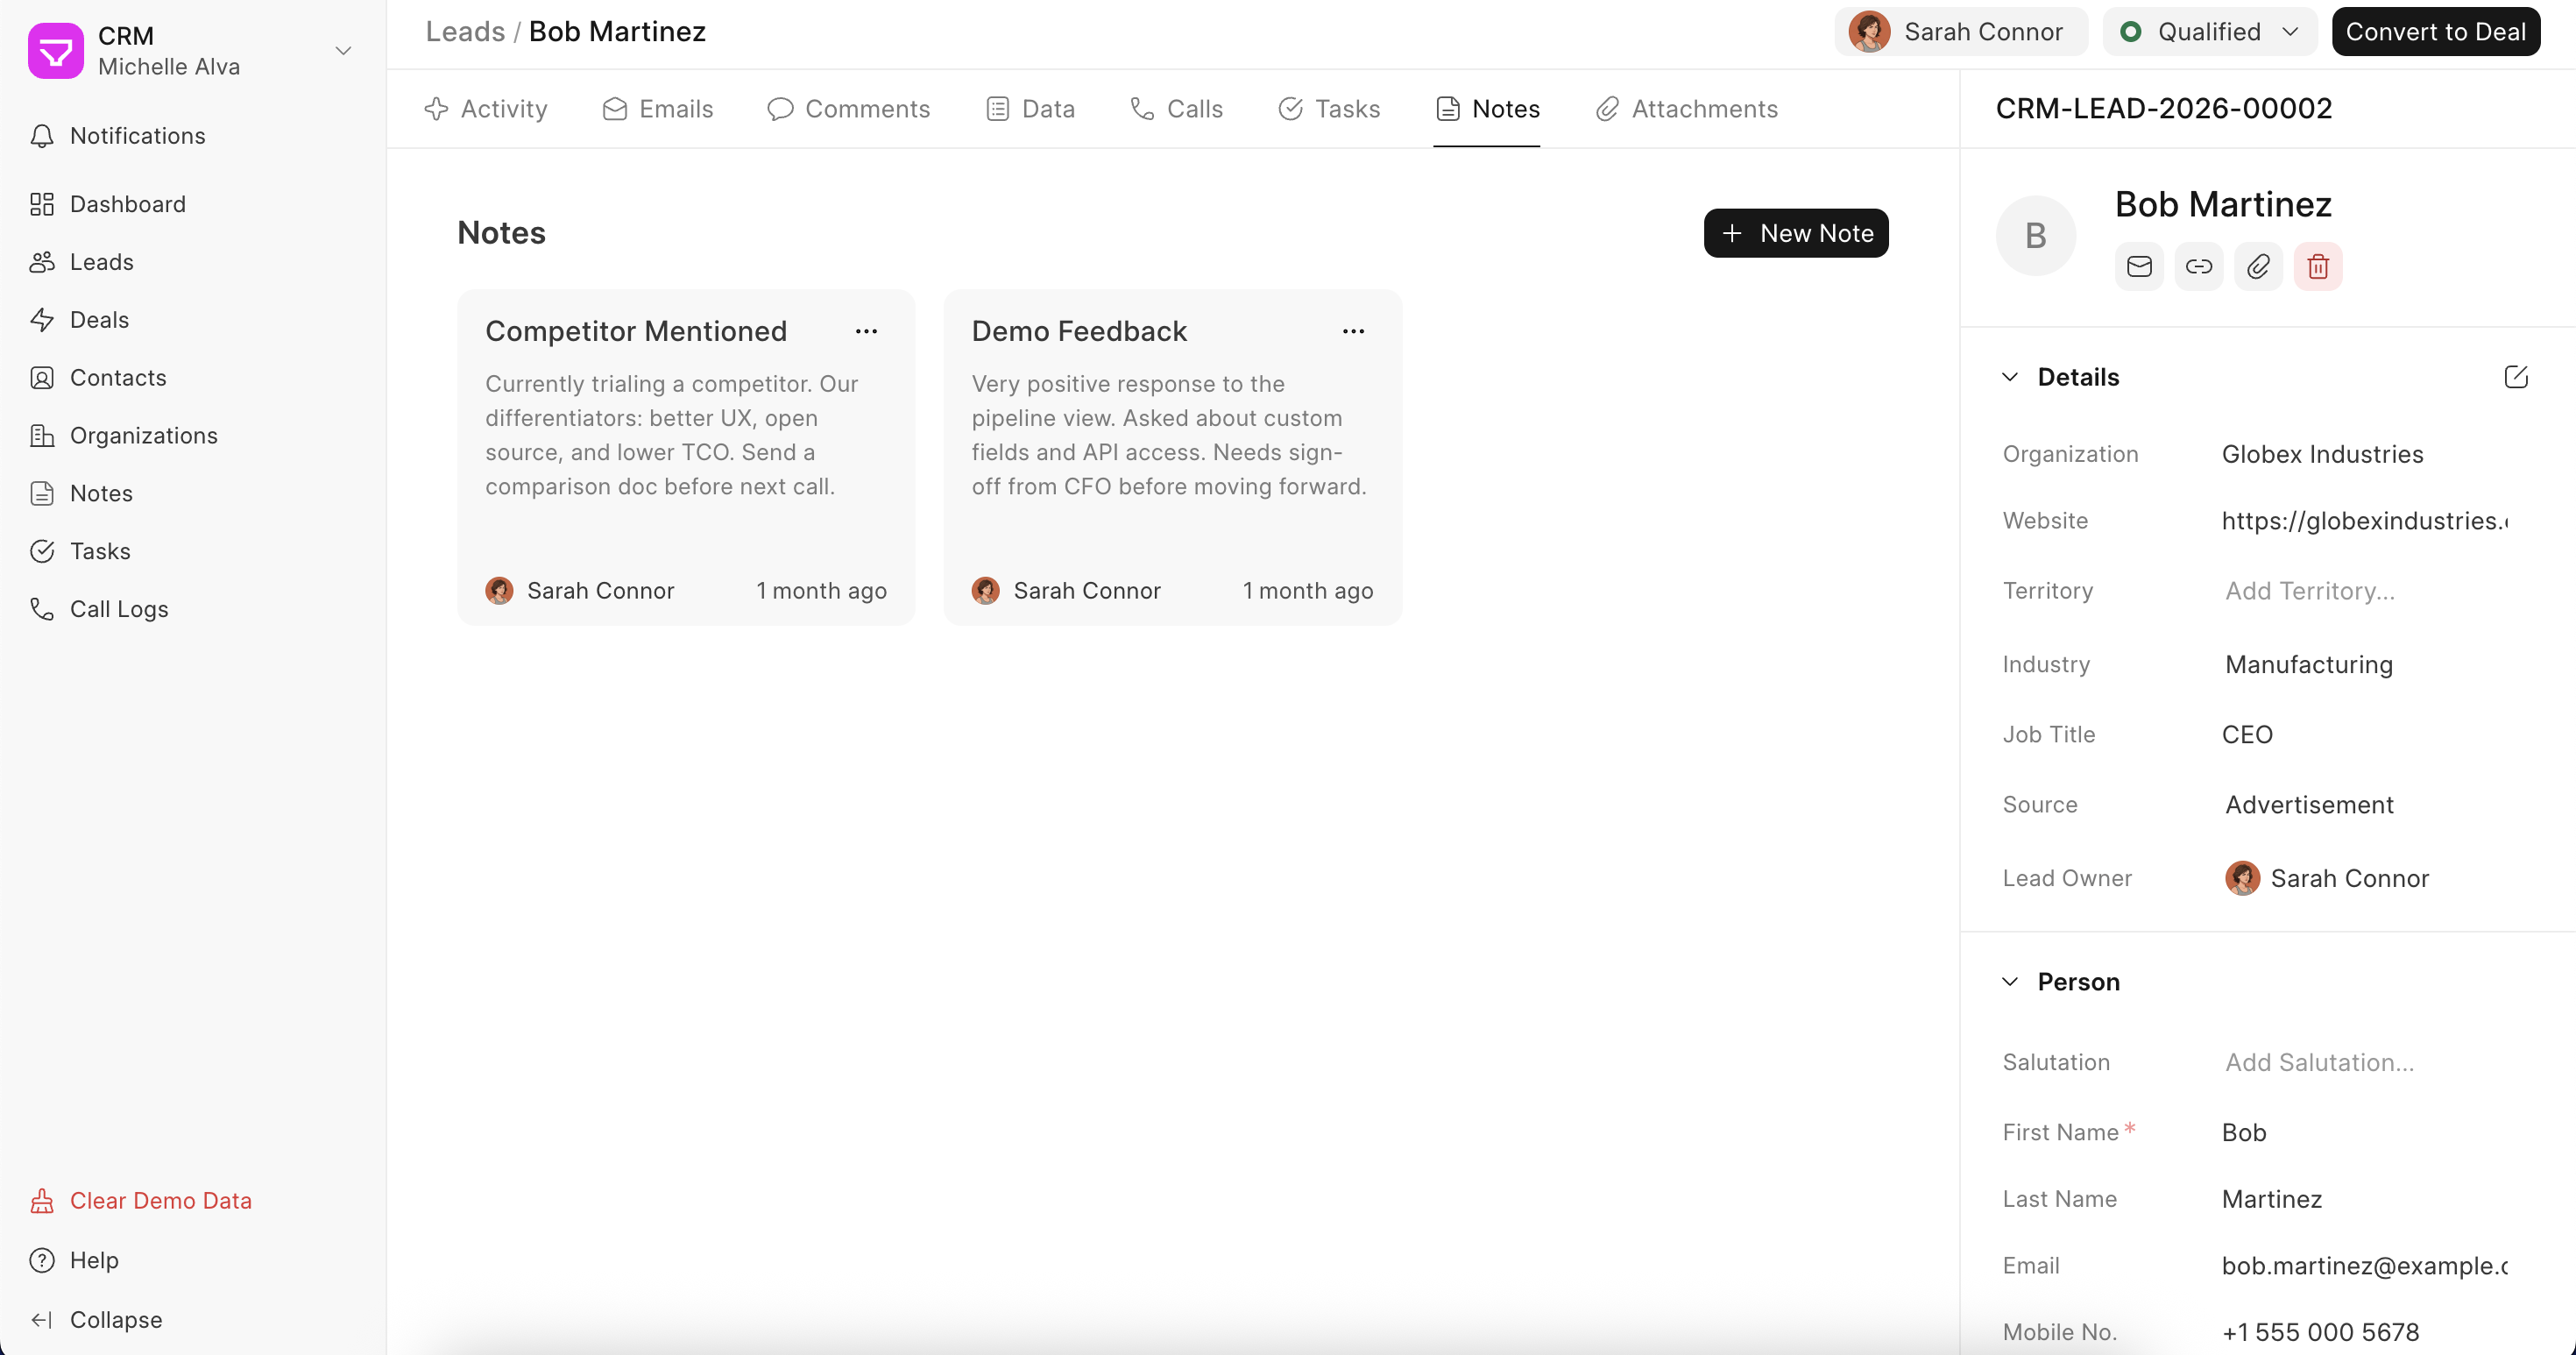The height and width of the screenshot is (1355, 2576).
Task: Click the email icon under Bob Martinez
Action: 2139,266
